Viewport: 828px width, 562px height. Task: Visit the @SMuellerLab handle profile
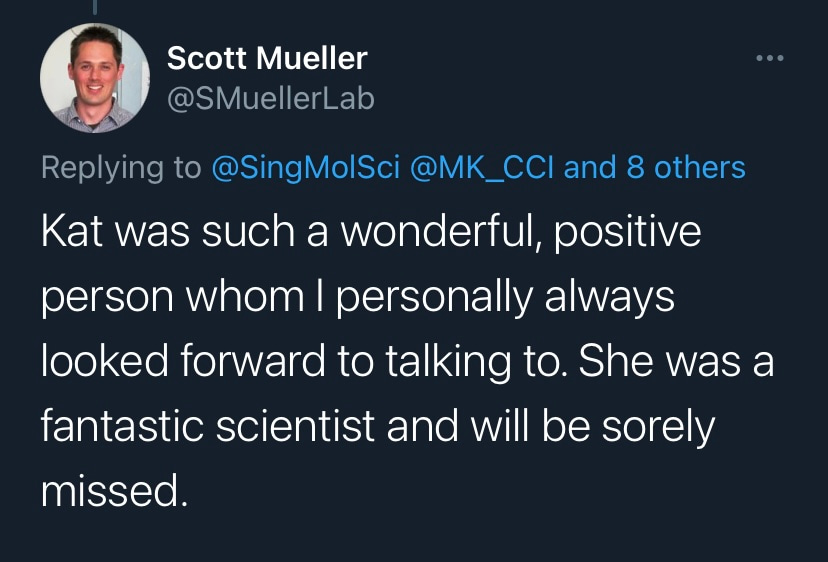[270, 97]
